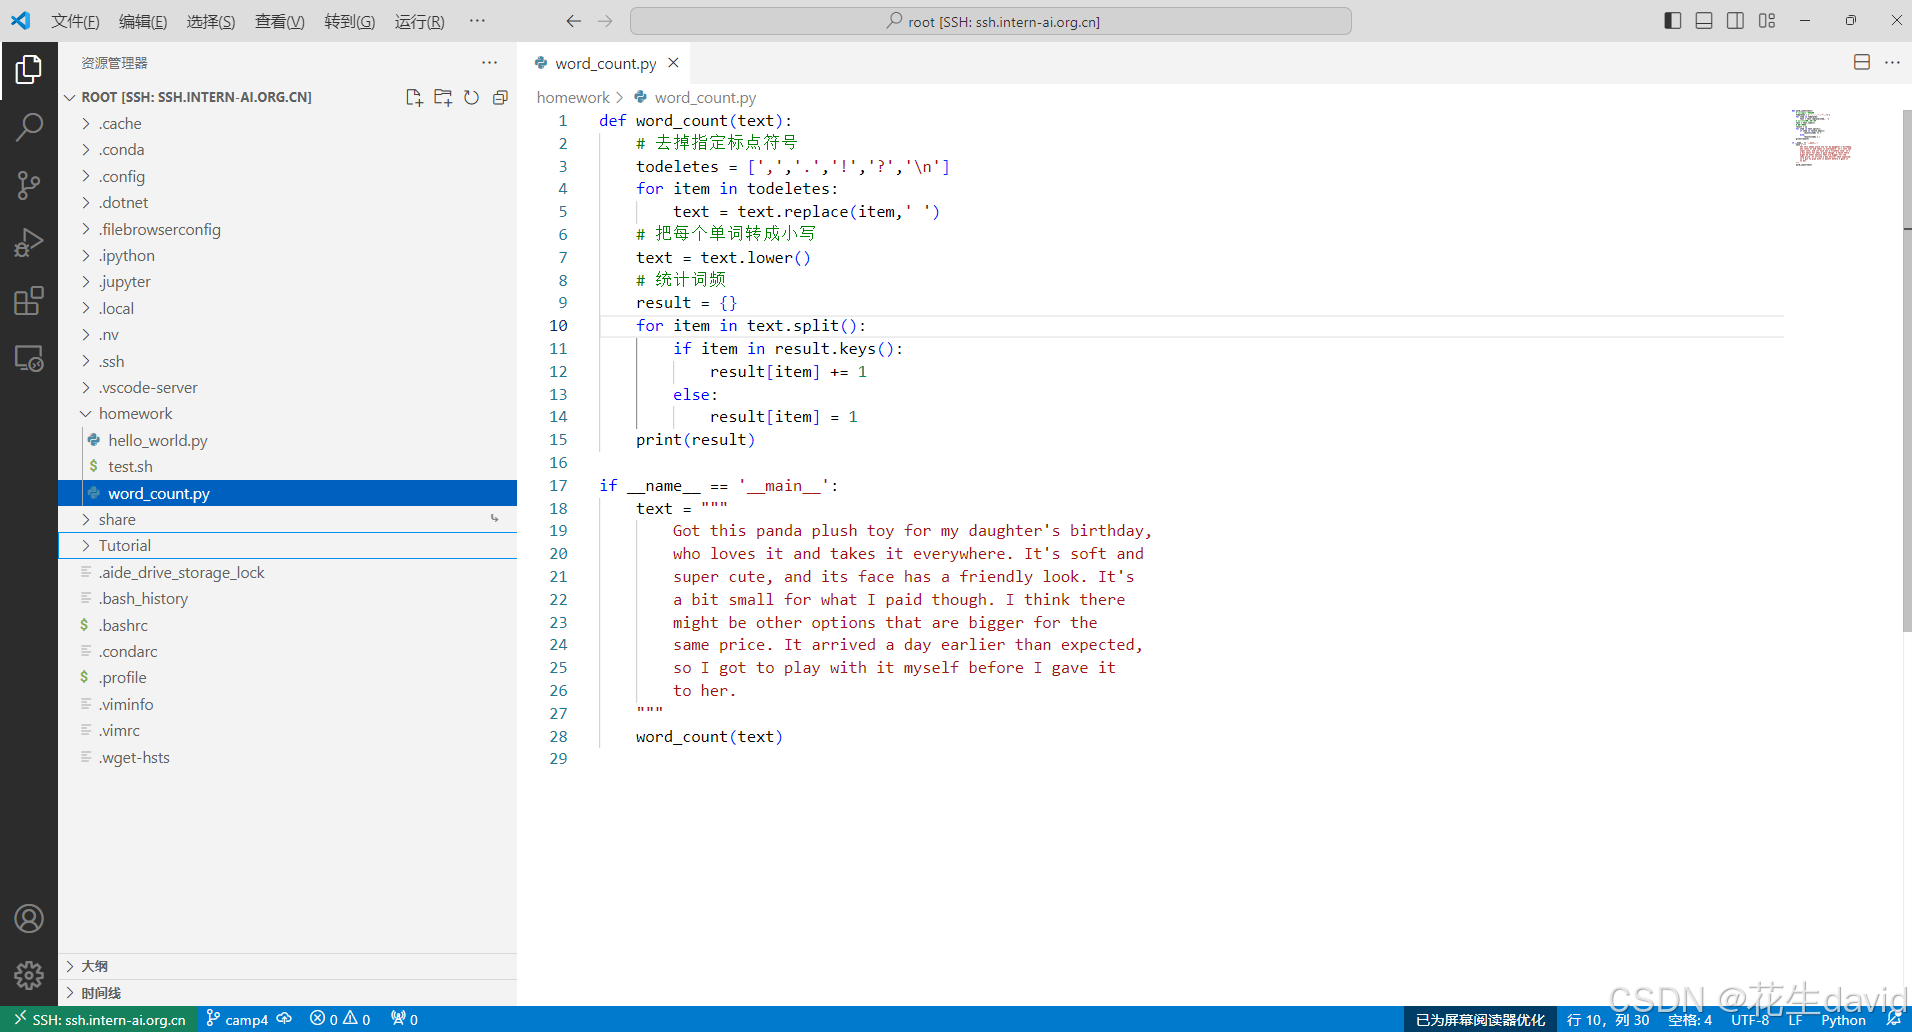Go forward in navigation history
Viewport: 1912px width, 1032px height.
(x=605, y=21)
